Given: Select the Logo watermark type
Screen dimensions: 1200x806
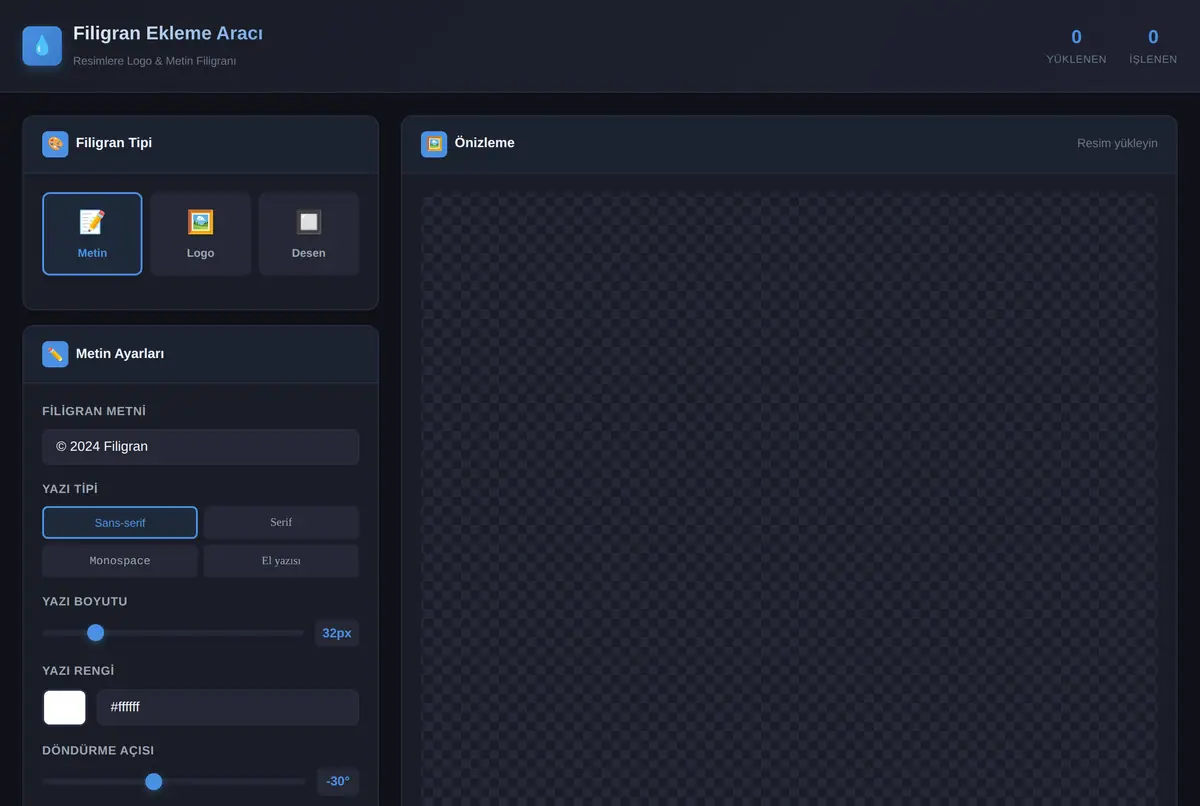Looking at the screenshot, I should 200,234.
